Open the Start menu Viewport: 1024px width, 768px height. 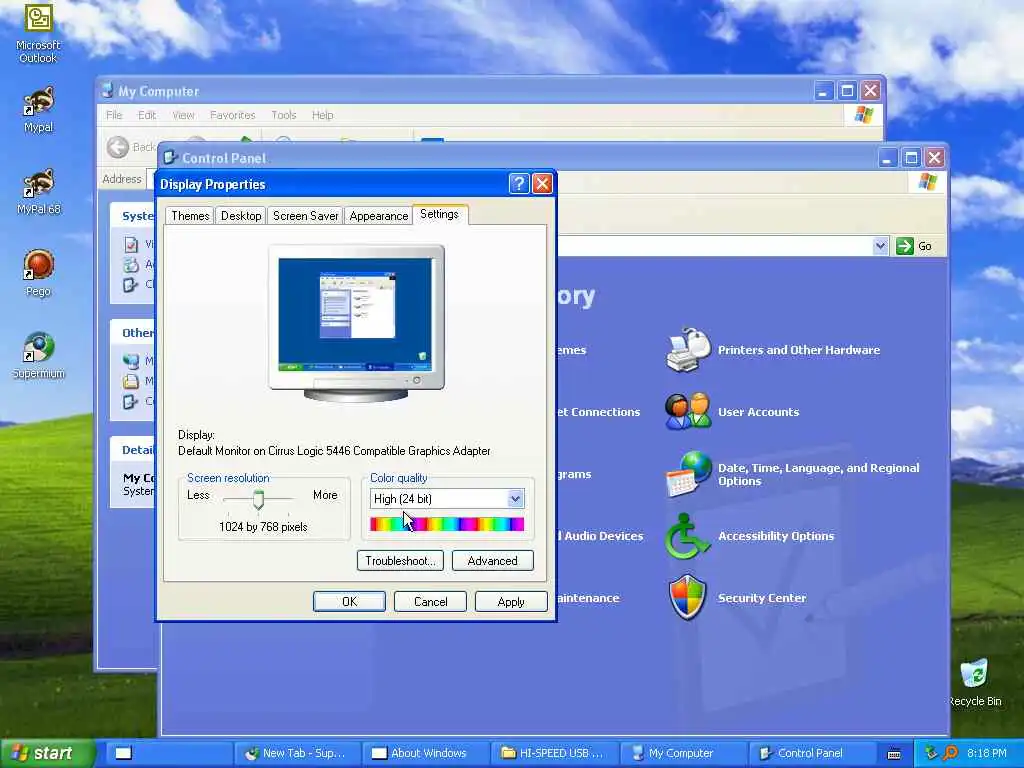[47, 753]
